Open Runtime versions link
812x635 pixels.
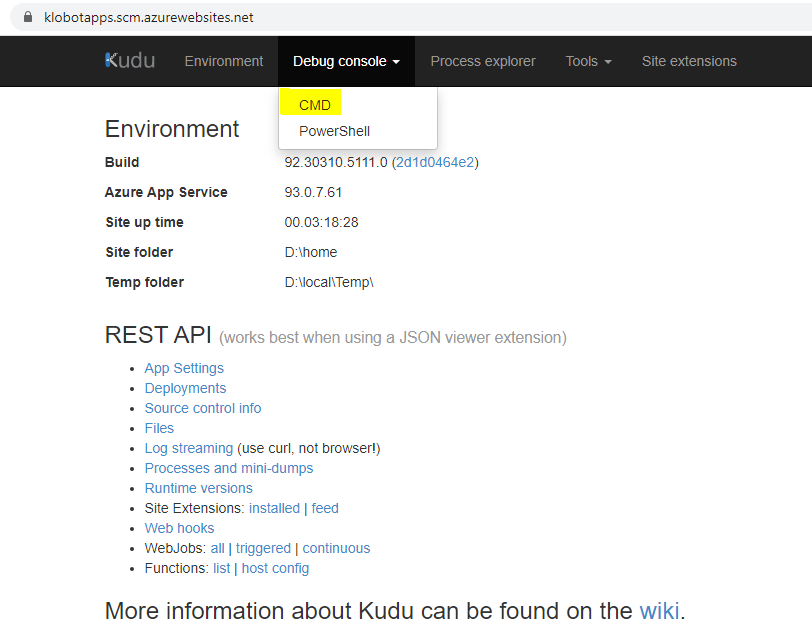tap(198, 488)
